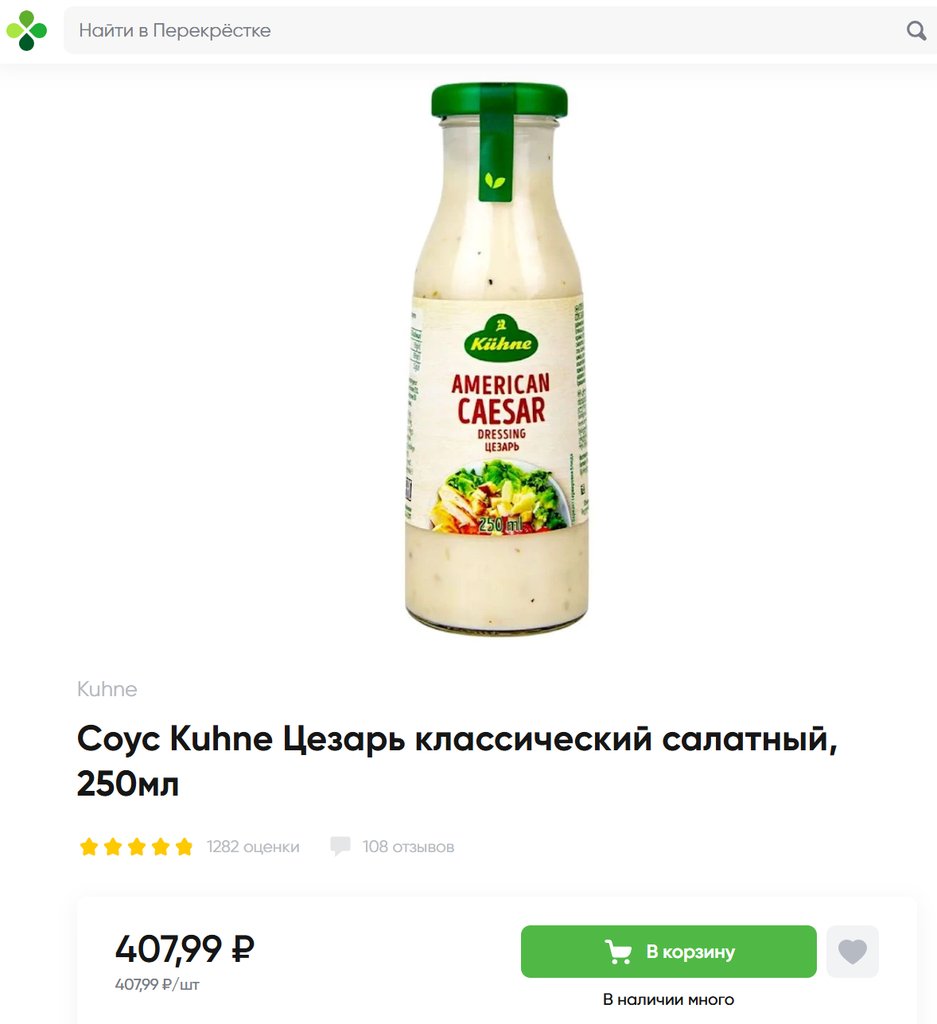Click the fifth rating star
This screenshot has width=937, height=1024.
184,847
